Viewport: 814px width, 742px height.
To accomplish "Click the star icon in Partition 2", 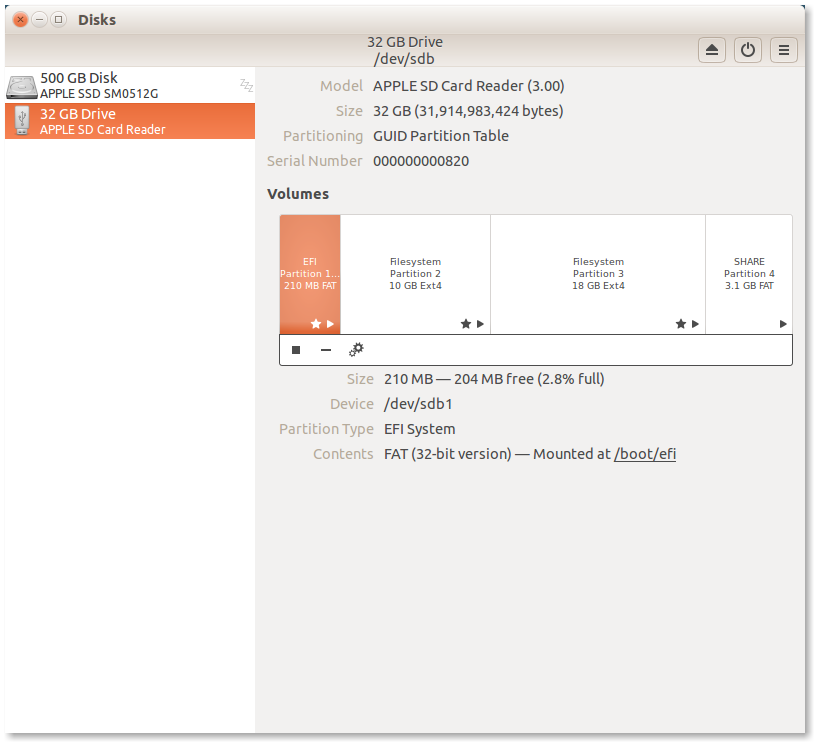I will coord(465,324).
